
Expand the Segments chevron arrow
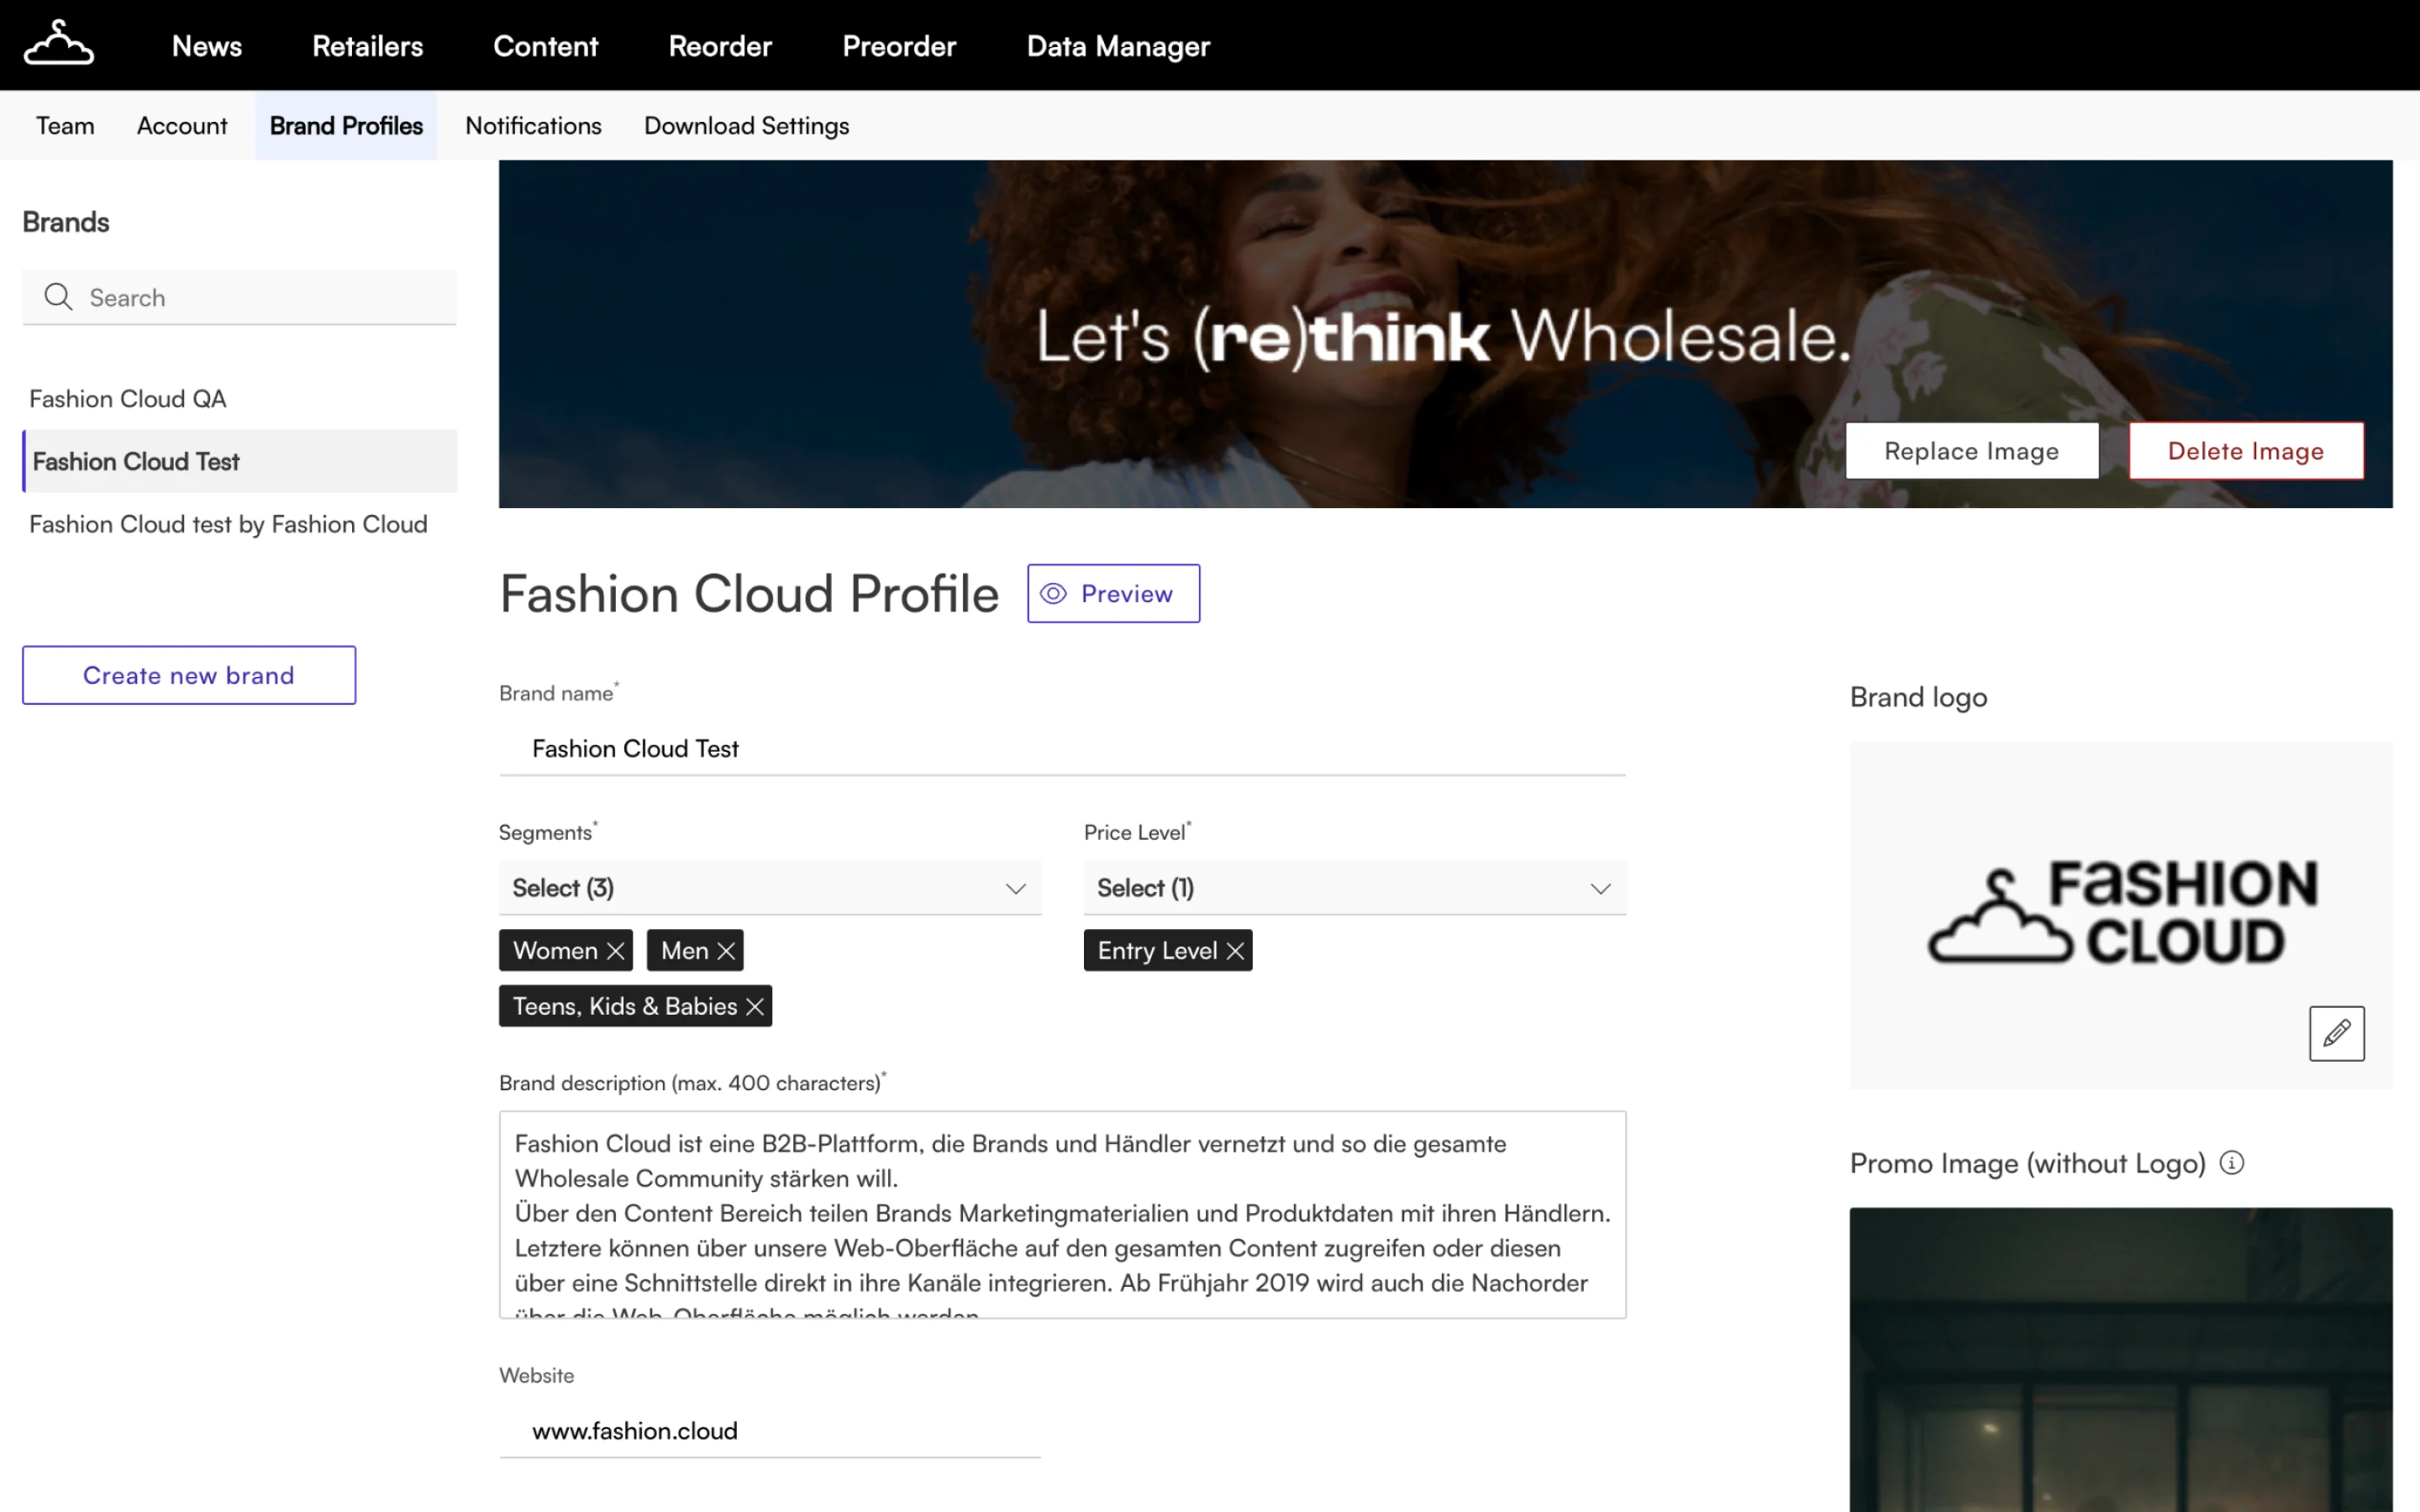click(1016, 889)
